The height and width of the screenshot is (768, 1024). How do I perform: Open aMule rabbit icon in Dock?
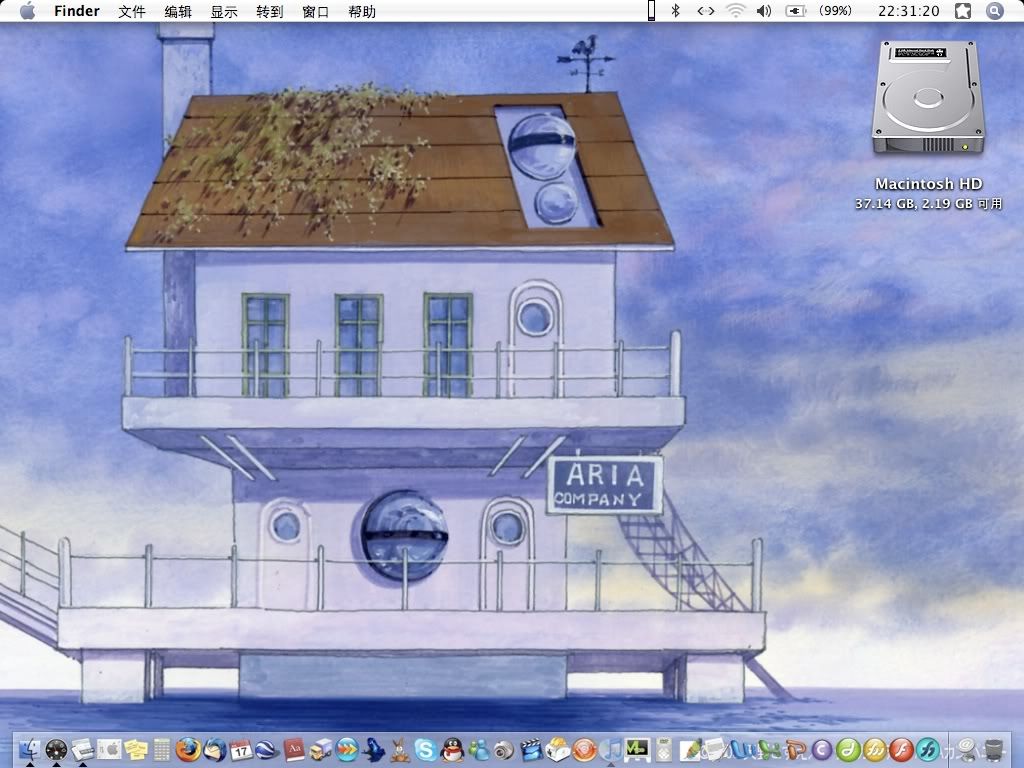(400, 751)
